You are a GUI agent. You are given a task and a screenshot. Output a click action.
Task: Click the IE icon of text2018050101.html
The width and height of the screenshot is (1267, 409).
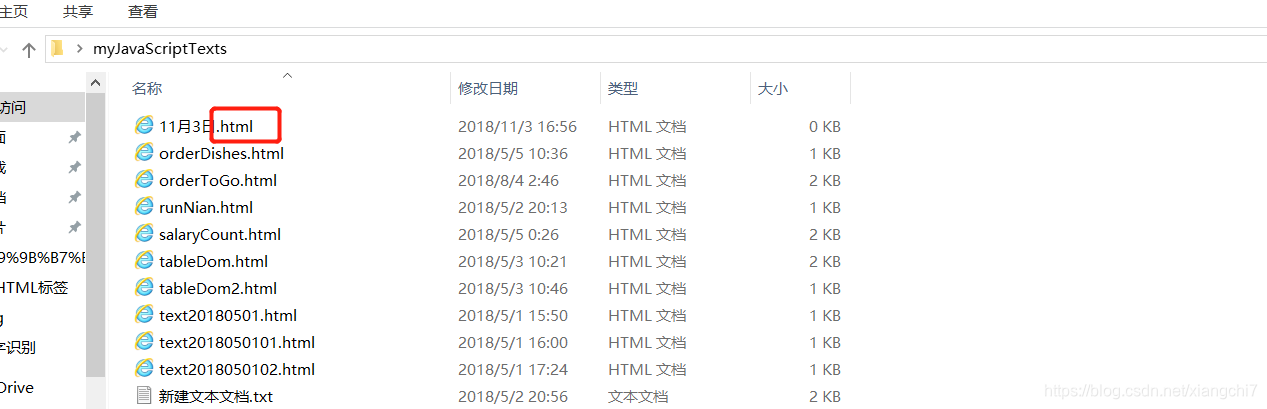tap(144, 342)
